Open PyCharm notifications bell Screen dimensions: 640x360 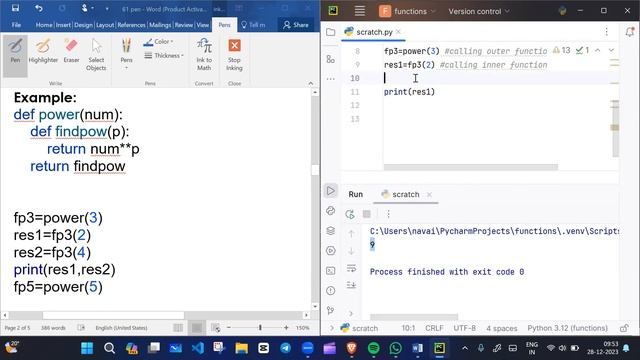pos(630,32)
